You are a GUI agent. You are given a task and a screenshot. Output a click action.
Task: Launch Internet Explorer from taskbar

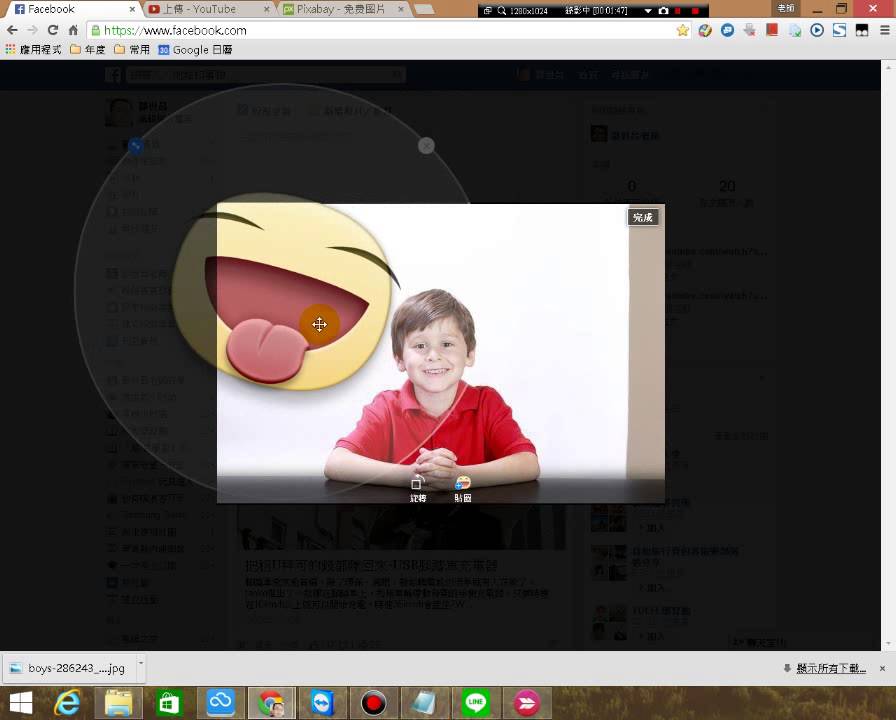coord(67,703)
